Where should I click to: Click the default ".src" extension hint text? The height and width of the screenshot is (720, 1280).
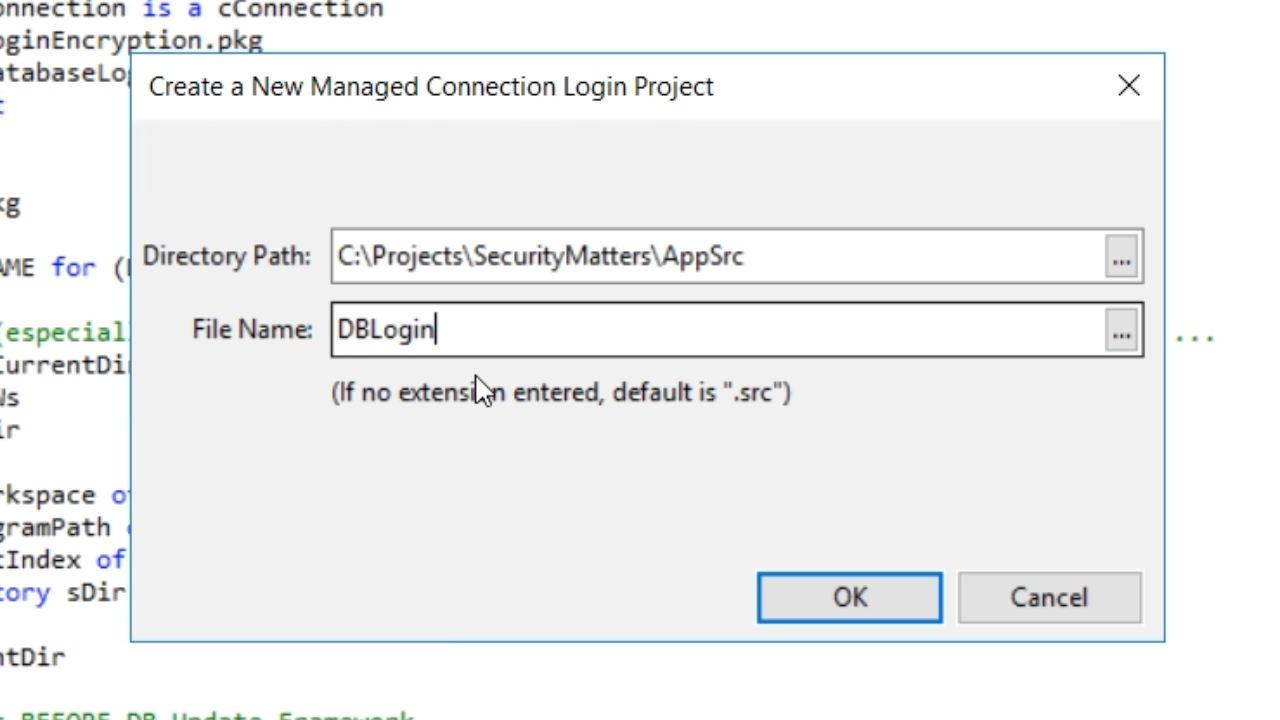click(x=561, y=392)
